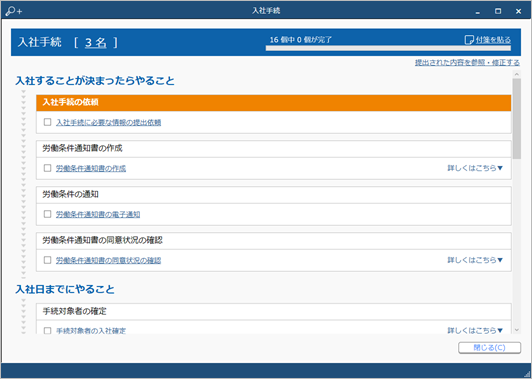Click the 16個中0個が完了 progress bar
The image size is (532, 379).
pos(388,48)
